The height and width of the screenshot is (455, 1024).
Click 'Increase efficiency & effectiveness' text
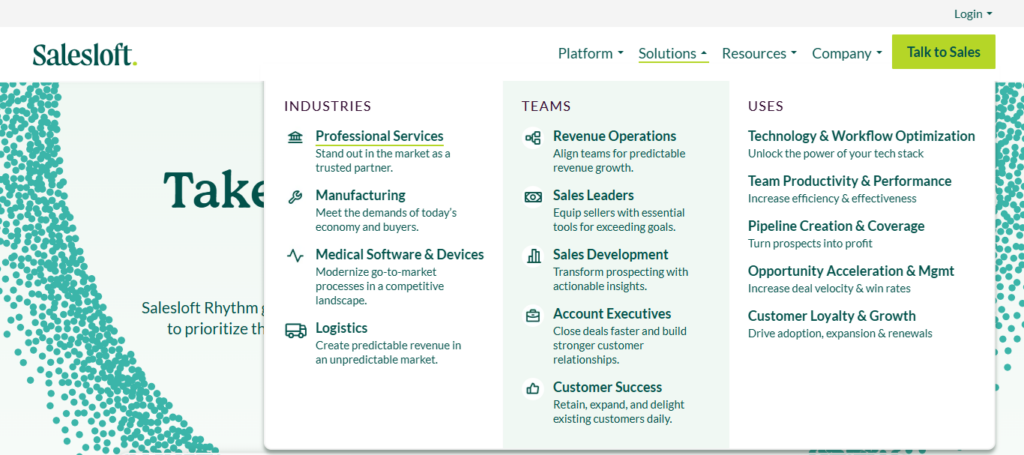(x=832, y=198)
